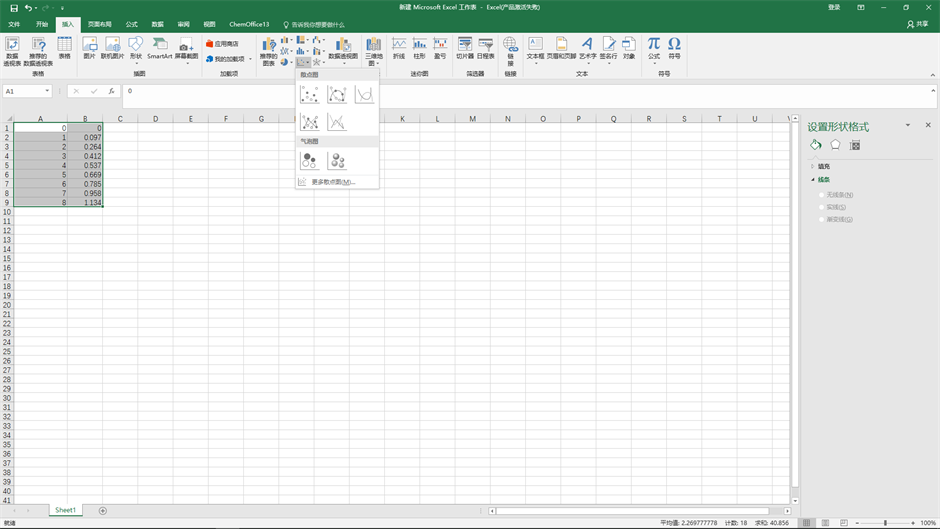Click the 表格 table icon
940x529 pixels.
click(x=64, y=47)
